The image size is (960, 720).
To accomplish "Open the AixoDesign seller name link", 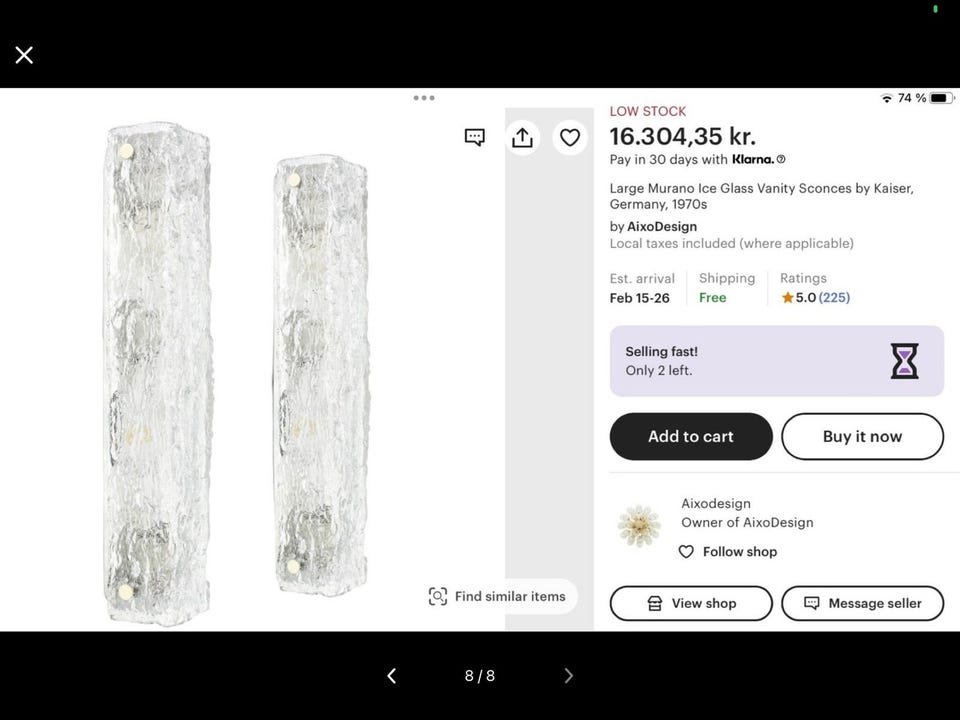I will point(662,227).
